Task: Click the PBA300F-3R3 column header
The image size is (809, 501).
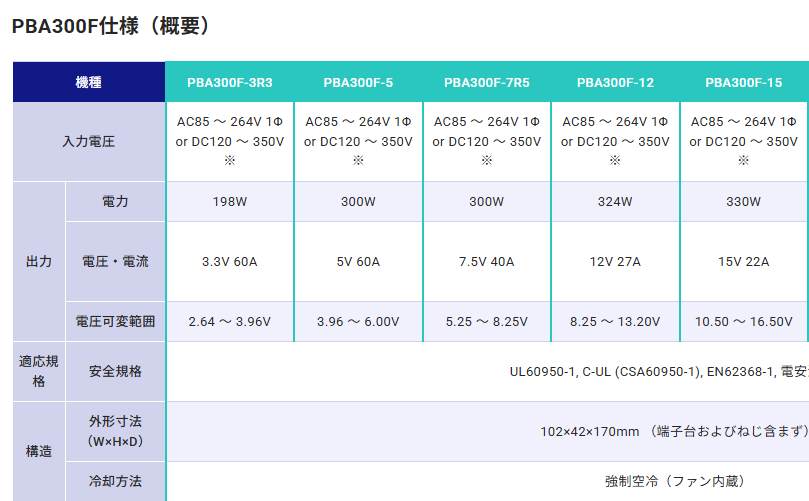Action: (x=230, y=83)
